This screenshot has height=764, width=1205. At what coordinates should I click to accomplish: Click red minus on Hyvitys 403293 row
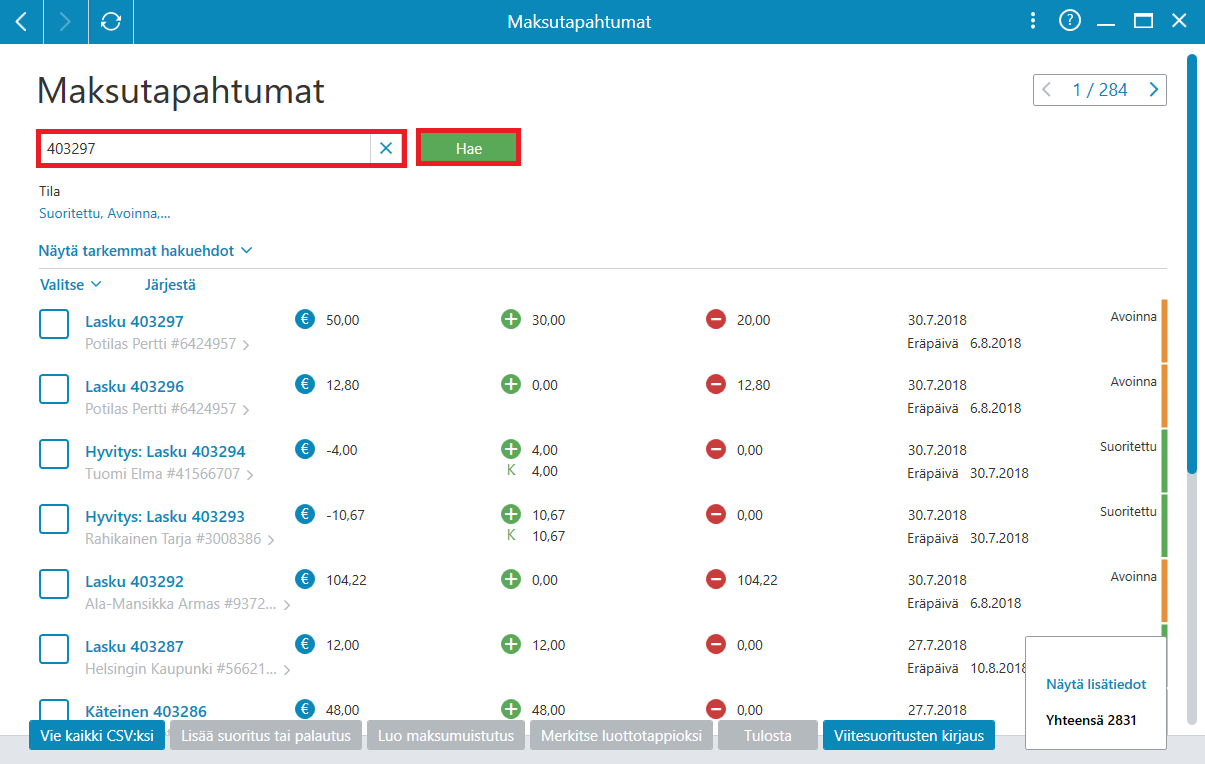point(716,515)
